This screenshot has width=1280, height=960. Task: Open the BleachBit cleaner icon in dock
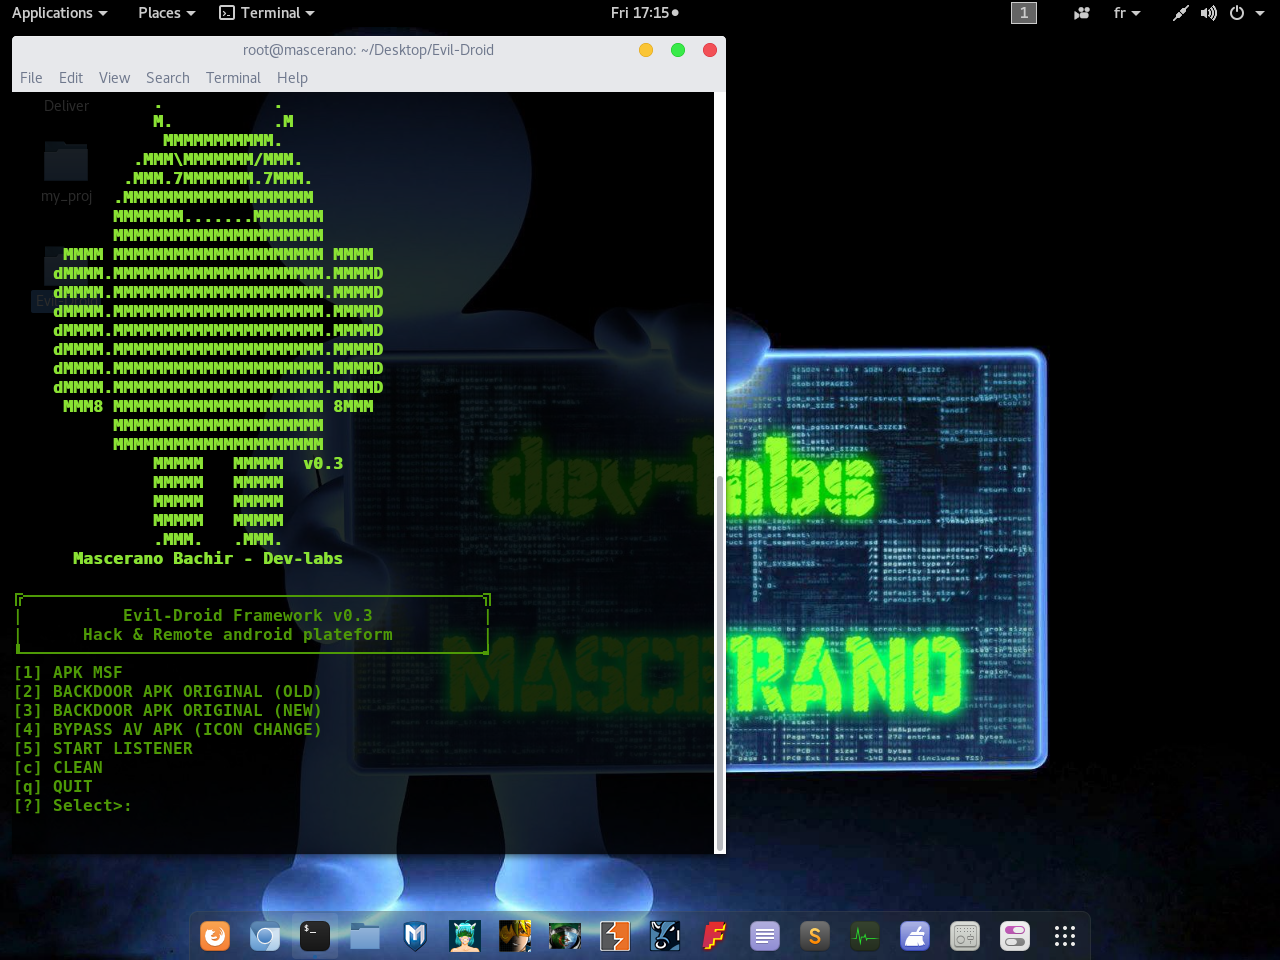click(914, 936)
